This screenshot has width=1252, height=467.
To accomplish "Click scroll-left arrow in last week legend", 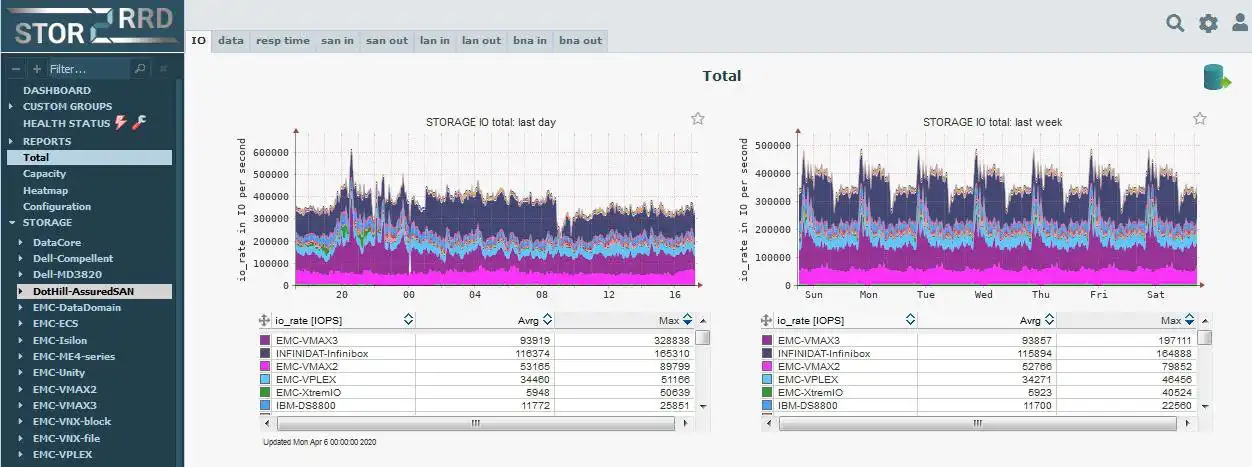I will tap(769, 423).
